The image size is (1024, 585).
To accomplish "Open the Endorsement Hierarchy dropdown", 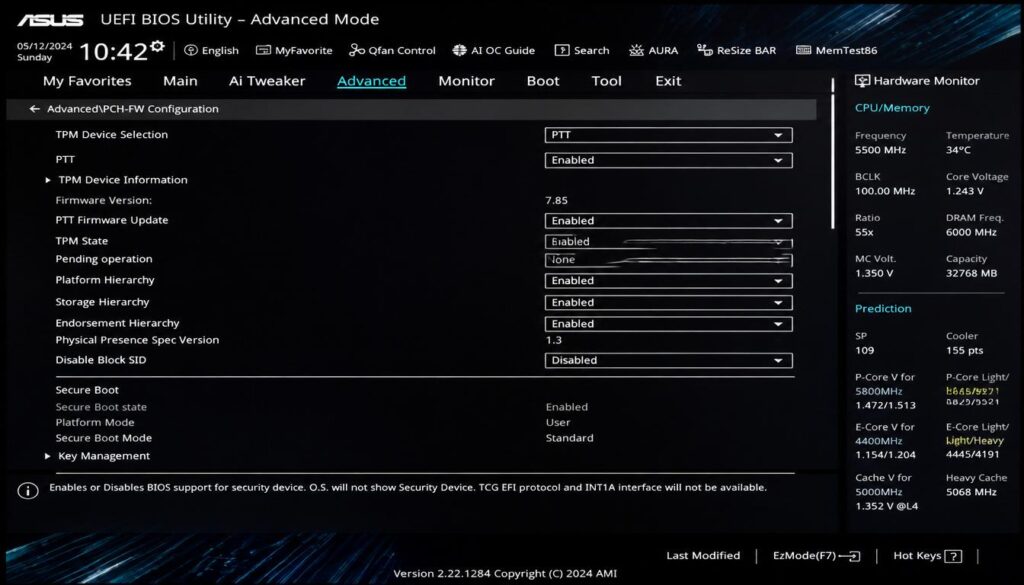I will [668, 324].
